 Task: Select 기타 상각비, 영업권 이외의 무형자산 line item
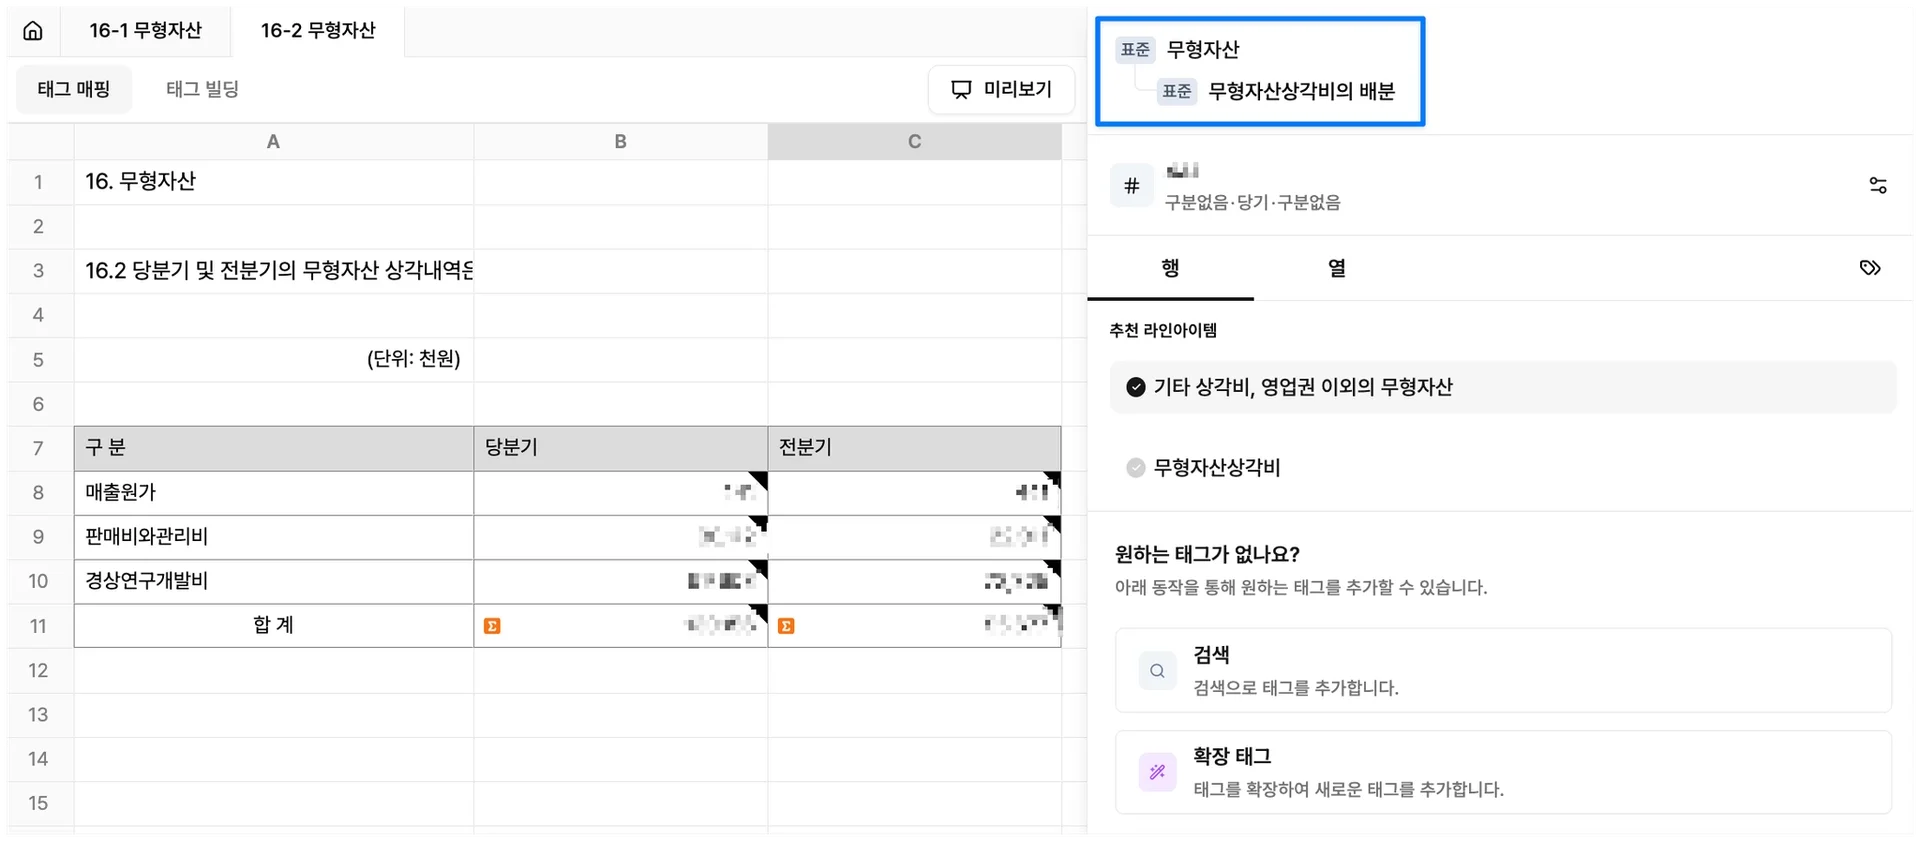(1302, 387)
